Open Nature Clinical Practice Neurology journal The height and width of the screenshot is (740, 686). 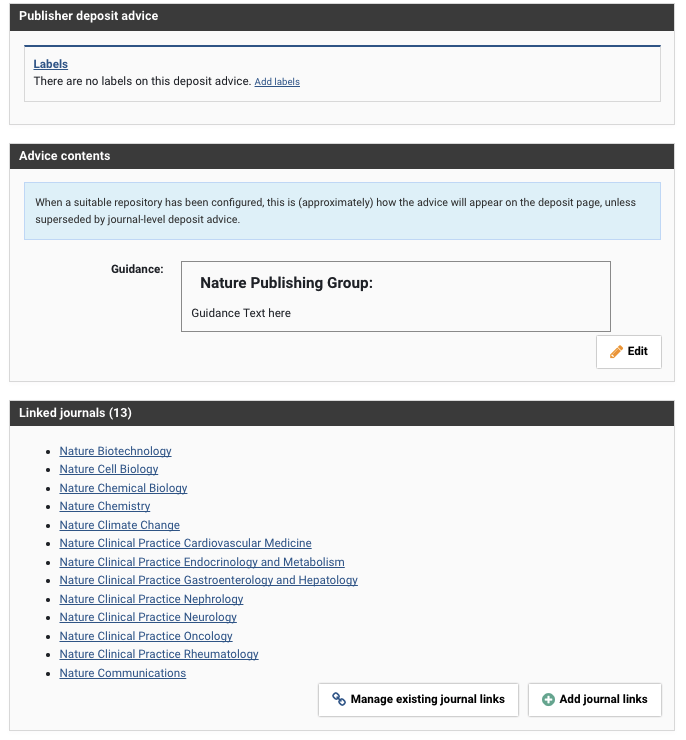[148, 617]
